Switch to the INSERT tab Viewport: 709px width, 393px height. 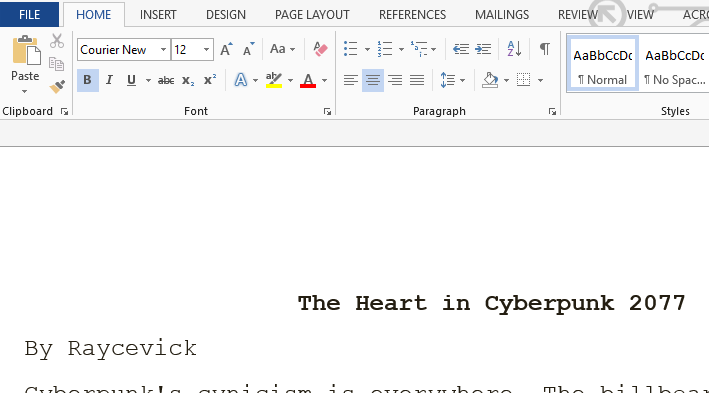click(158, 15)
